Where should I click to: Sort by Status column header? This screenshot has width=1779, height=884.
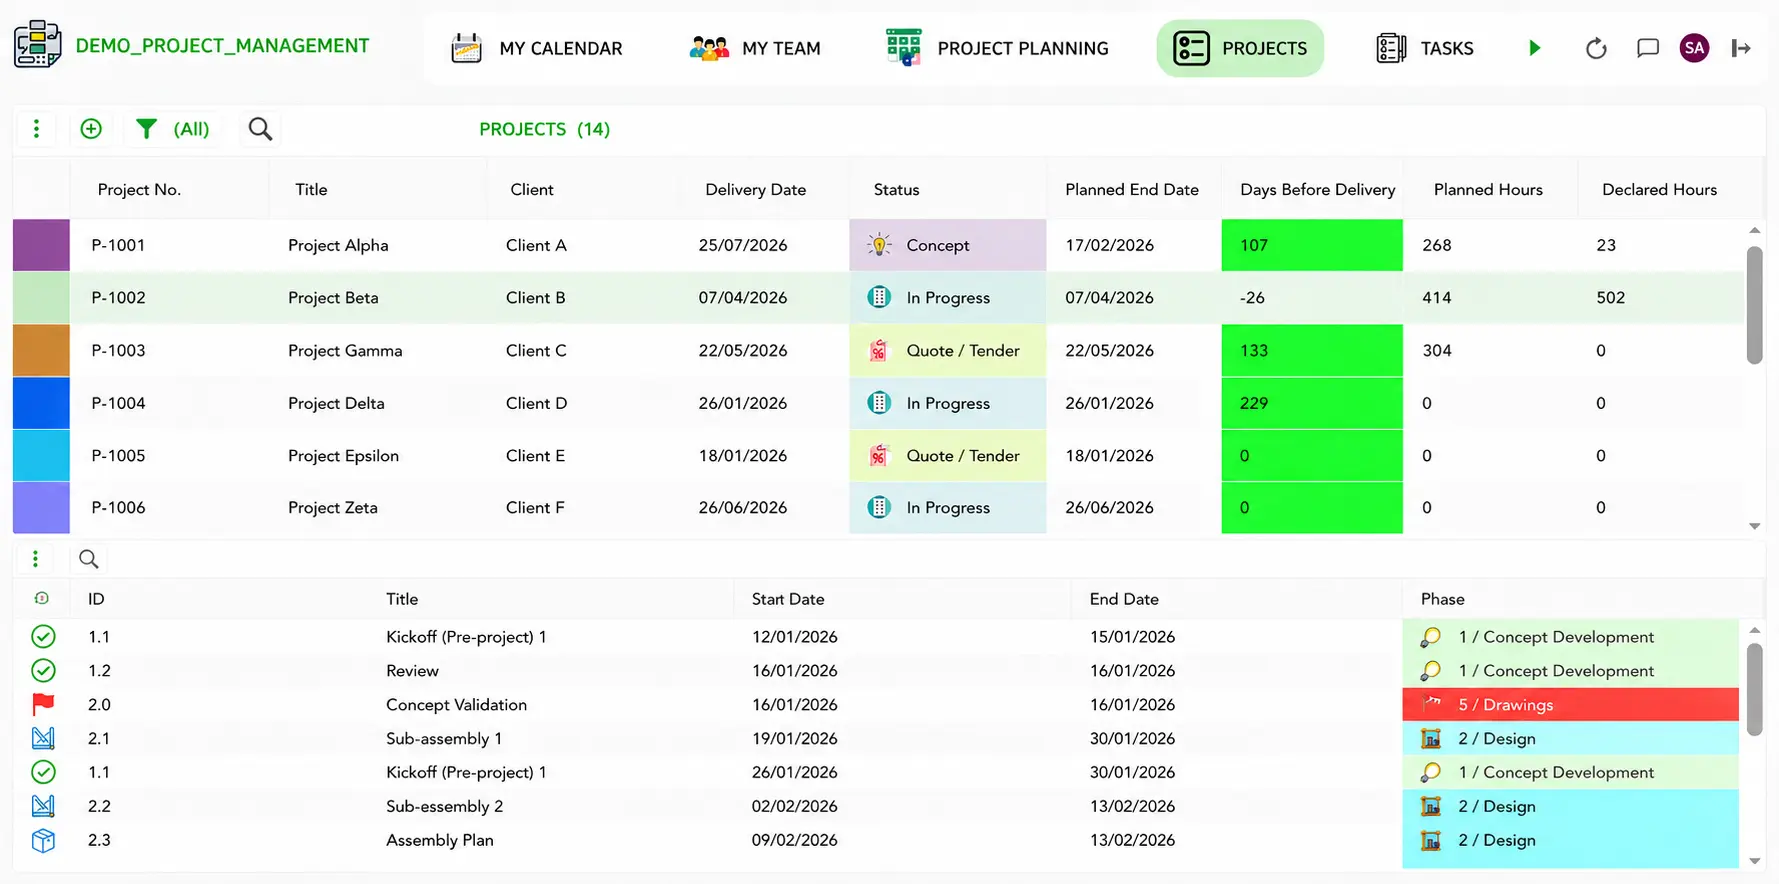point(896,190)
